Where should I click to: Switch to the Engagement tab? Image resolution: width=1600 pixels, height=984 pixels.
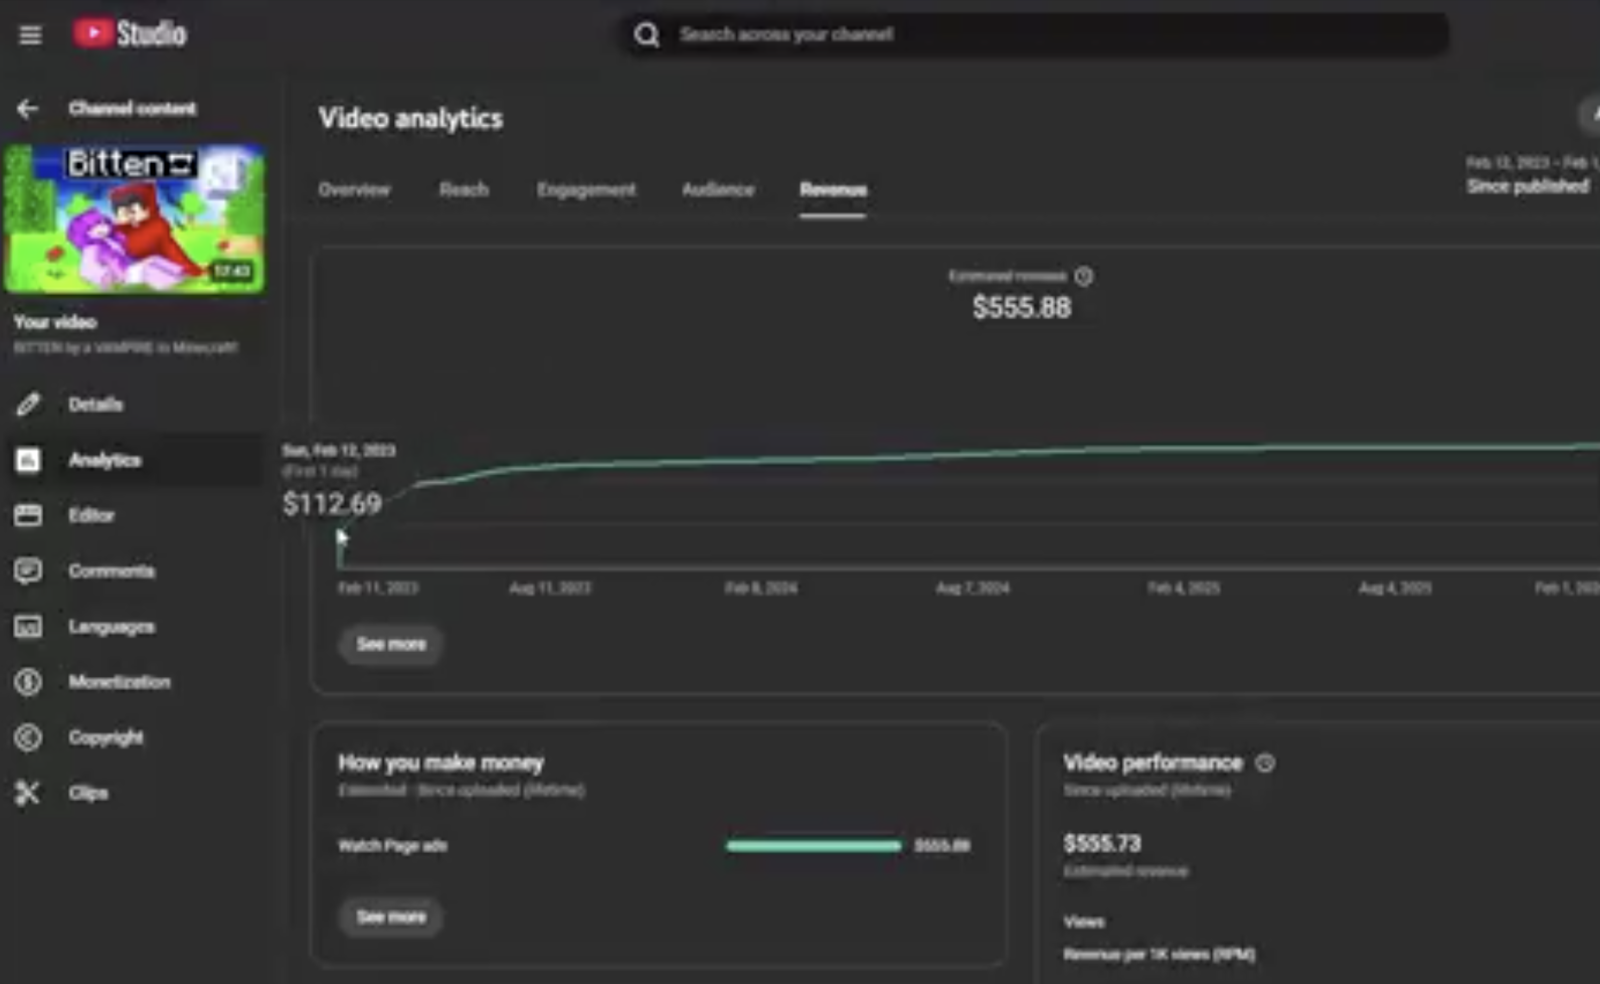click(586, 189)
